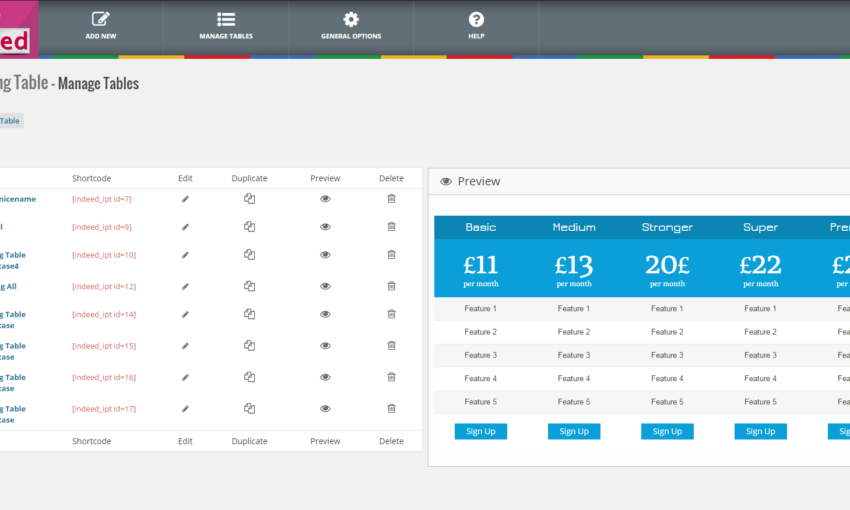
Task: Click Sign Up under the Basic plan
Action: tap(481, 432)
